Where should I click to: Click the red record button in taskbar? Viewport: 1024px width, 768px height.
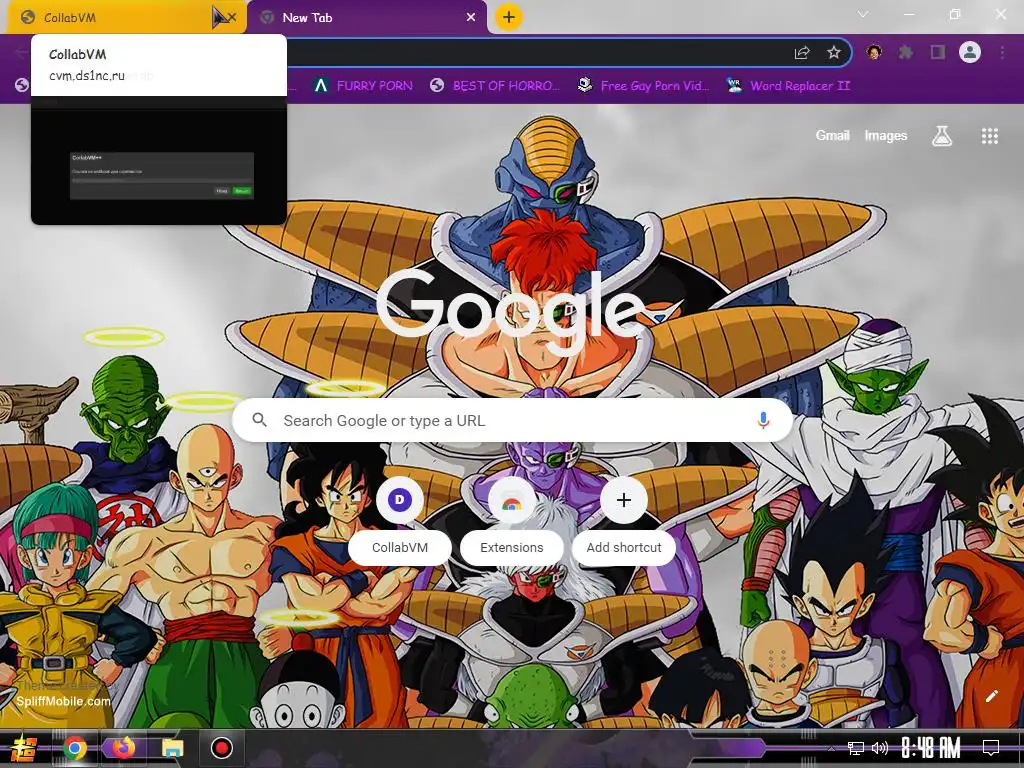pyautogui.click(x=221, y=748)
